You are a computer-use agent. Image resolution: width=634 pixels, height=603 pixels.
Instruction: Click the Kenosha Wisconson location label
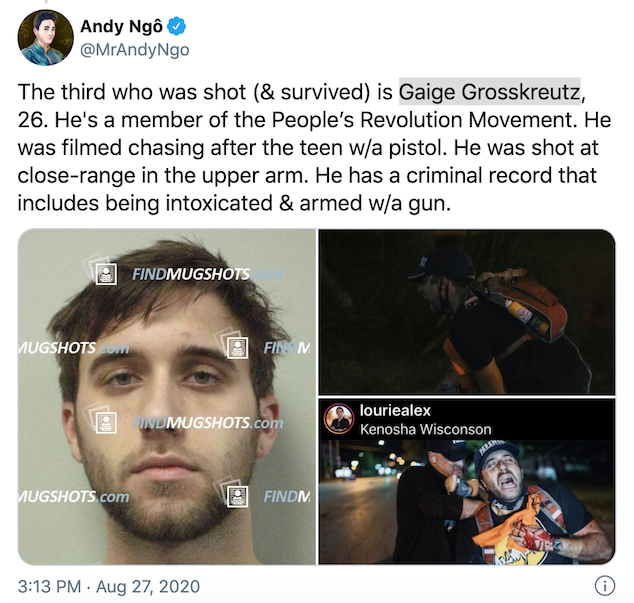pyautogui.click(x=425, y=429)
